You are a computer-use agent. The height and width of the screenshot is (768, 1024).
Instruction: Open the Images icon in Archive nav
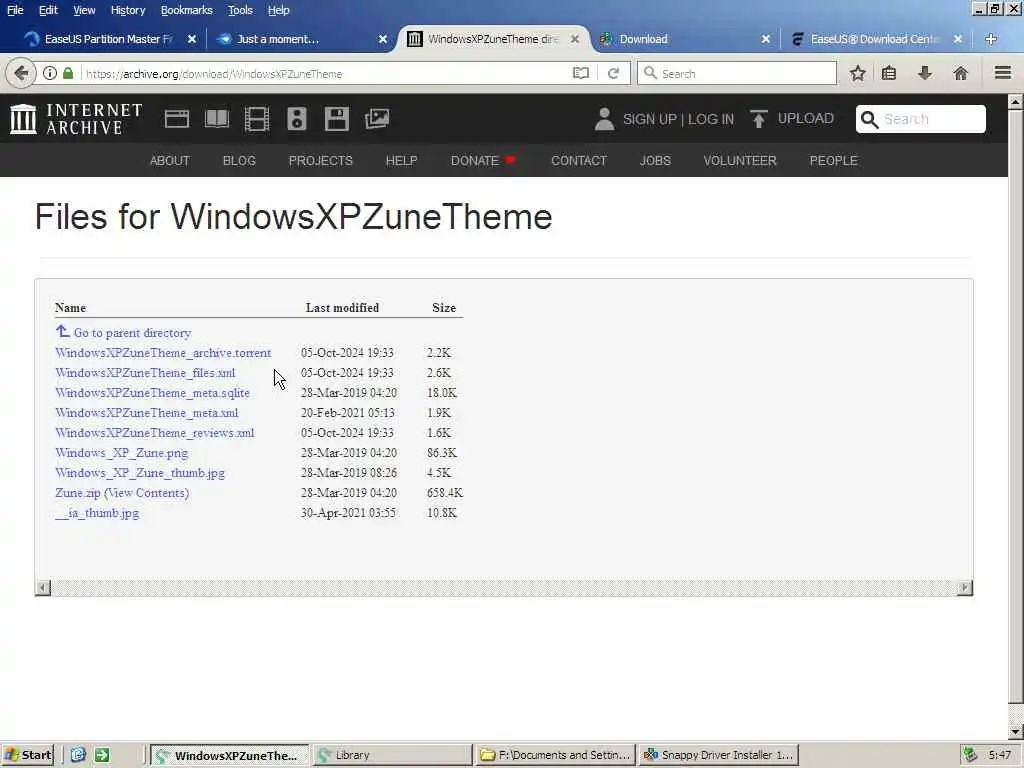point(377,119)
